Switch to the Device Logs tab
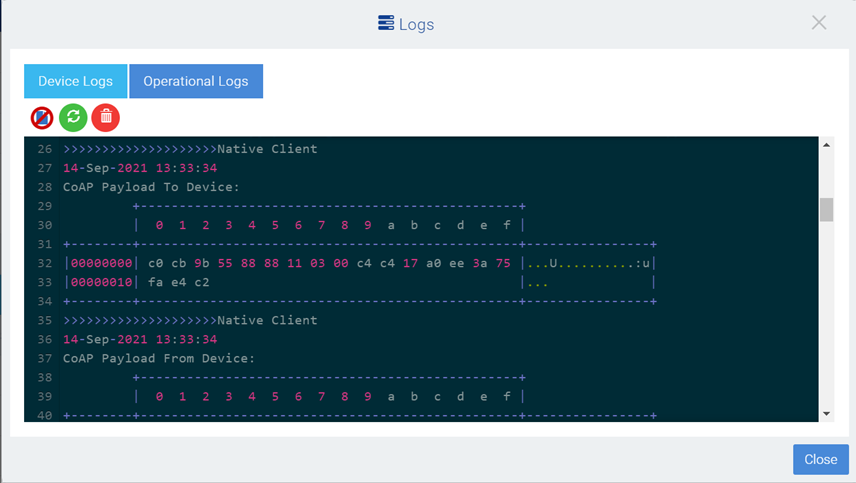Screen dimensions: 856x483 tap(75, 81)
